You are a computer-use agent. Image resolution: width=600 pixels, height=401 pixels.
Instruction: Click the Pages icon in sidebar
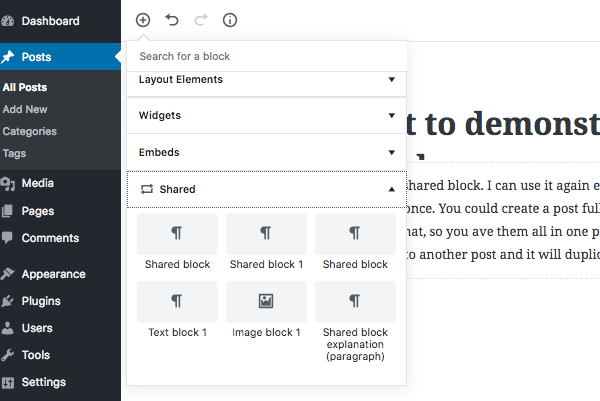coord(7,211)
